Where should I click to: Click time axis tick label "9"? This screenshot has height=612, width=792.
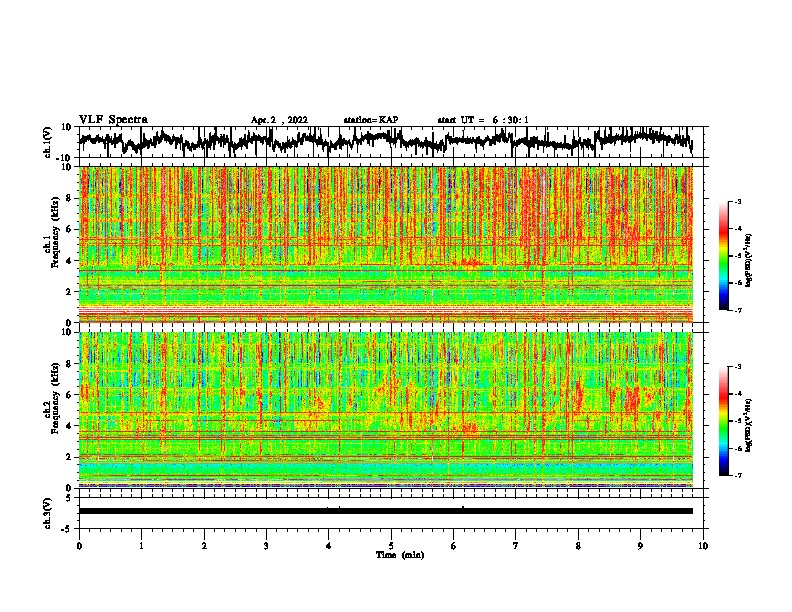[640, 546]
